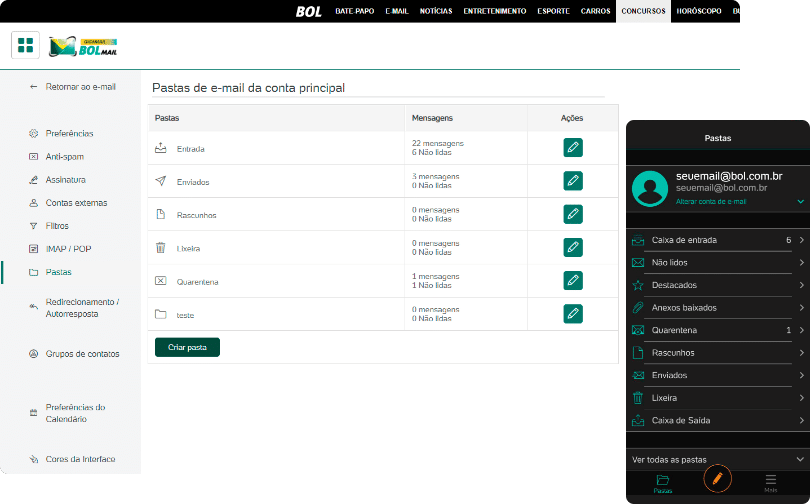The image size is (810, 504).
Task: Open Anti-spam settings in sidebar
Action: 65,156
